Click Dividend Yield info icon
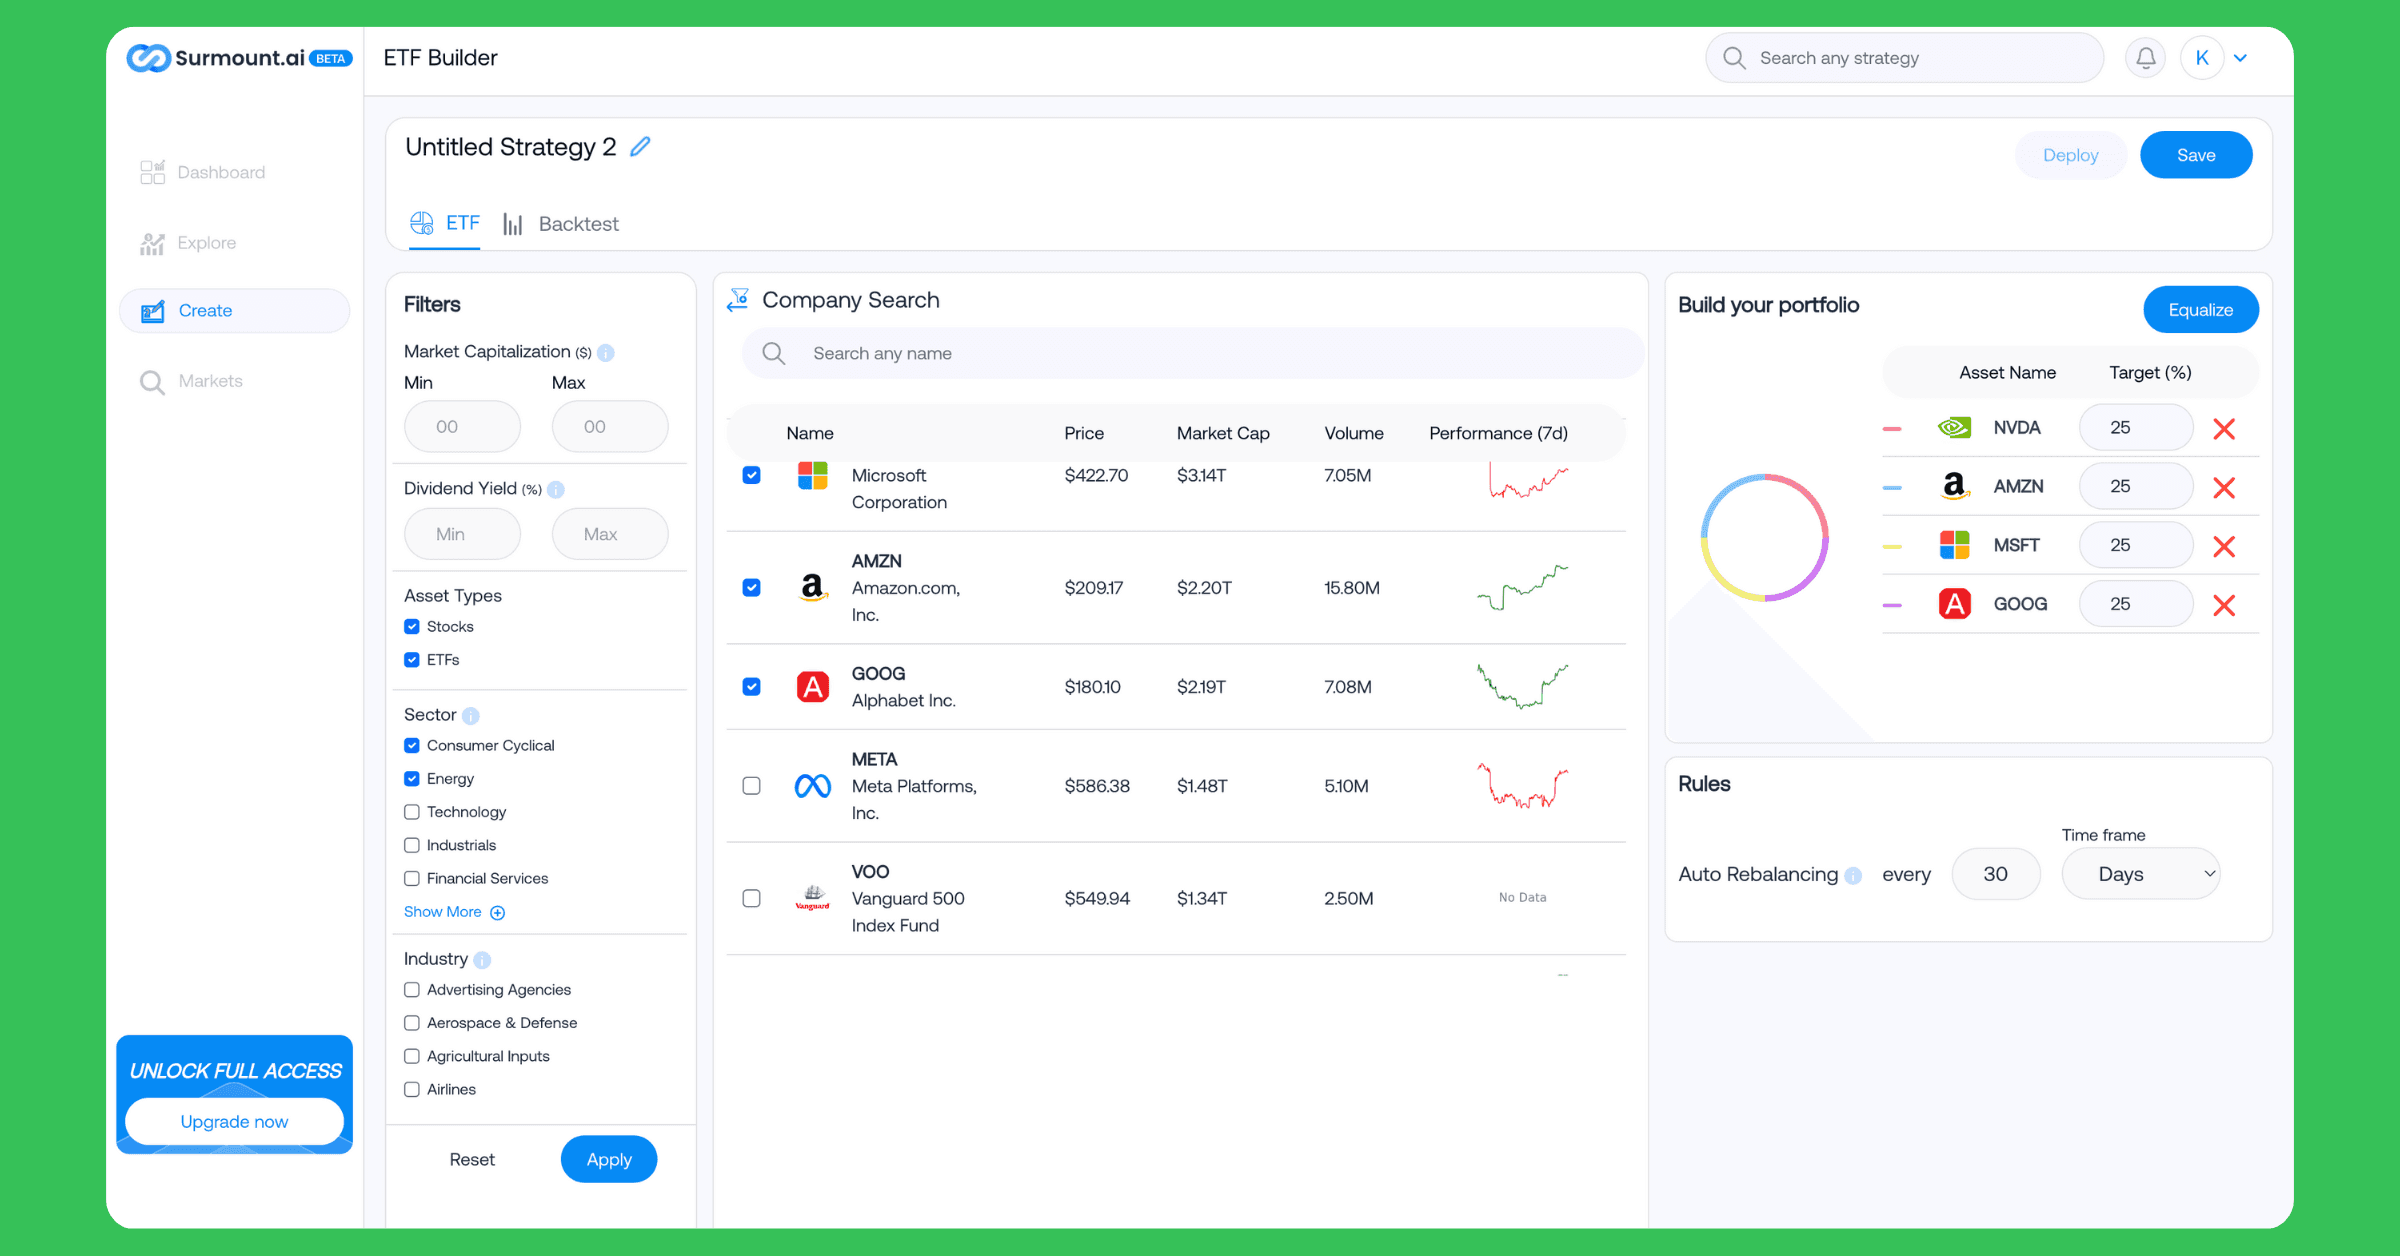 pos(556,490)
